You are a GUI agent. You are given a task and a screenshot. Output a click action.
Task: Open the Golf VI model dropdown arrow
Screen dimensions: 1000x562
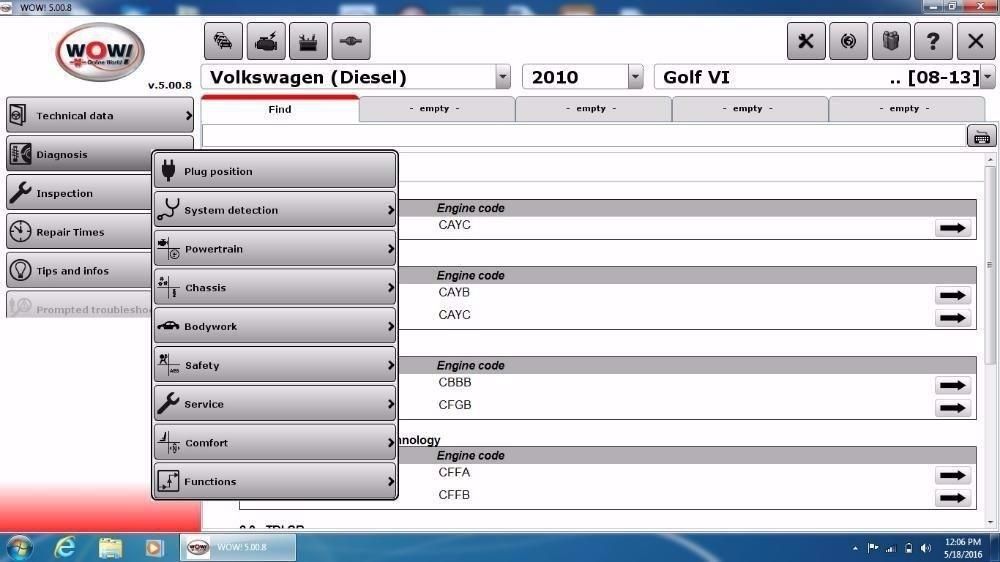point(987,77)
